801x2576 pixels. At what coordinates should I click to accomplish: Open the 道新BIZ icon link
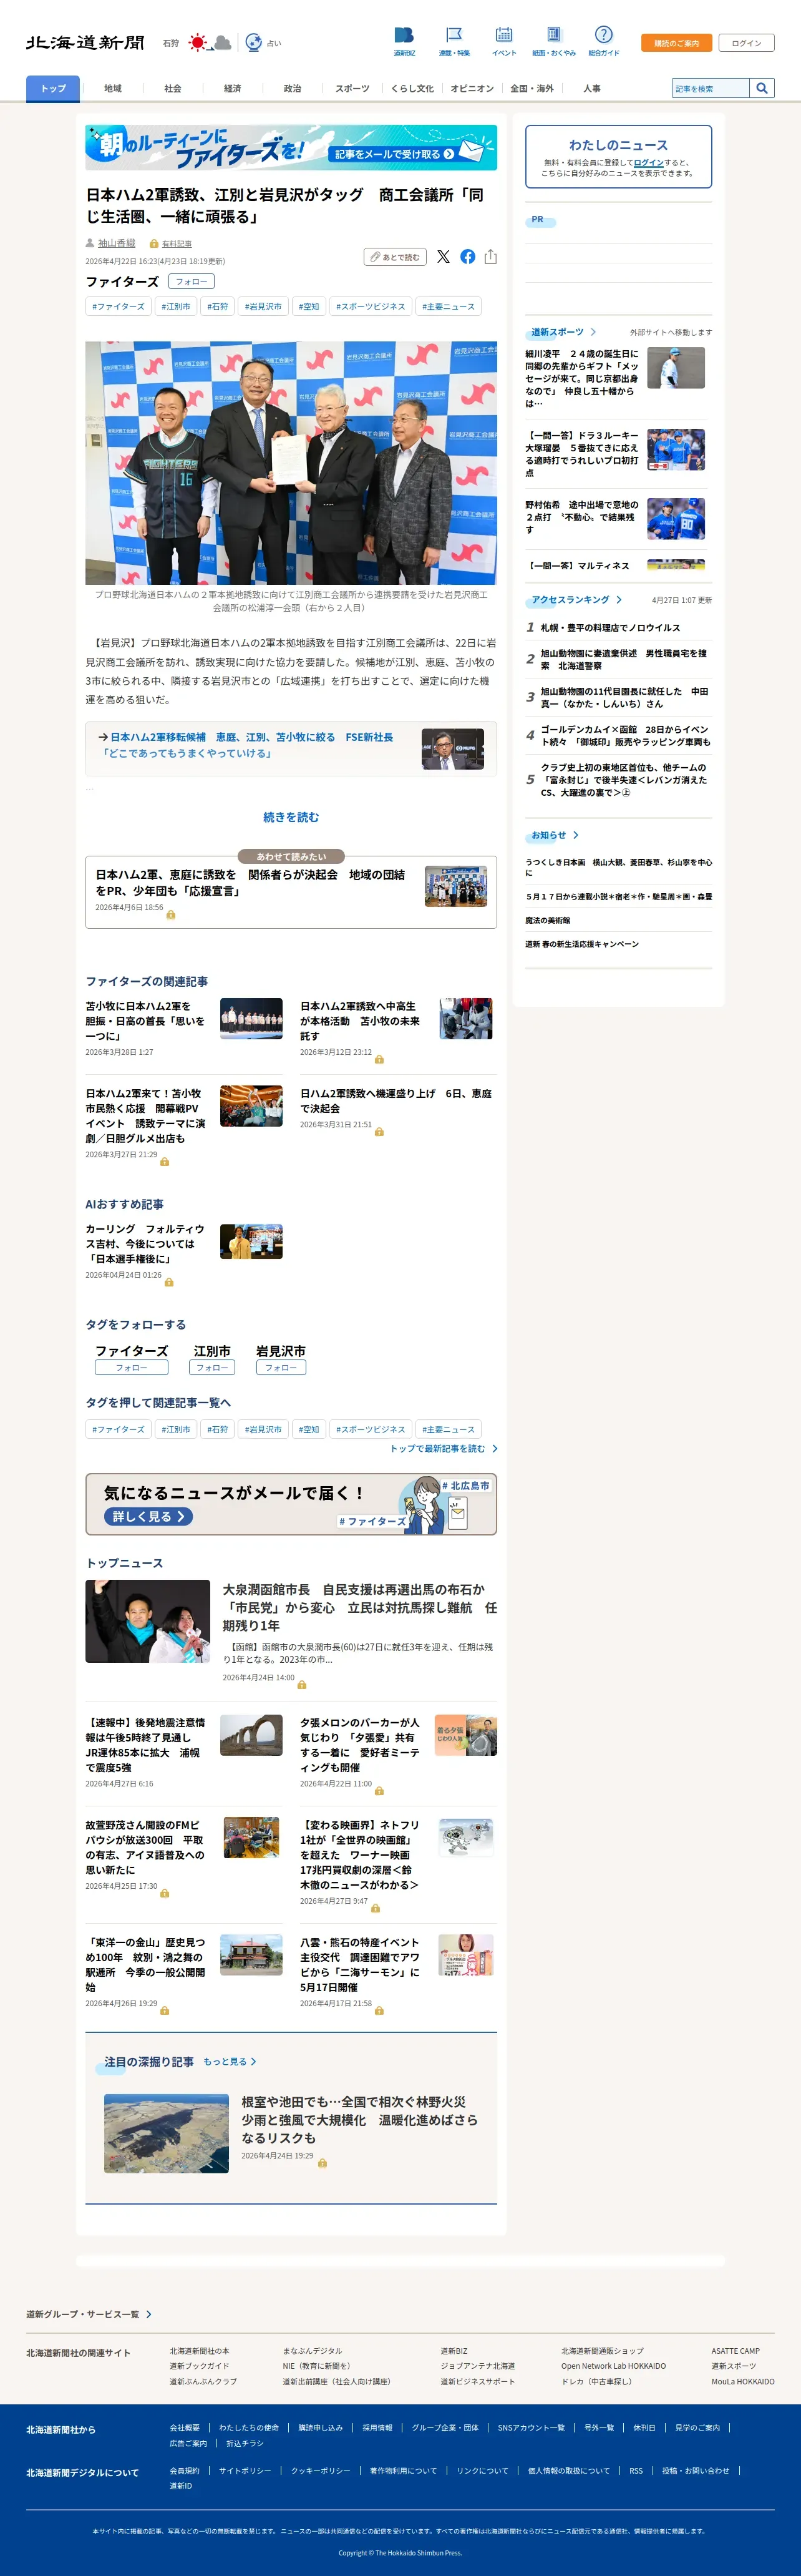coord(404,40)
